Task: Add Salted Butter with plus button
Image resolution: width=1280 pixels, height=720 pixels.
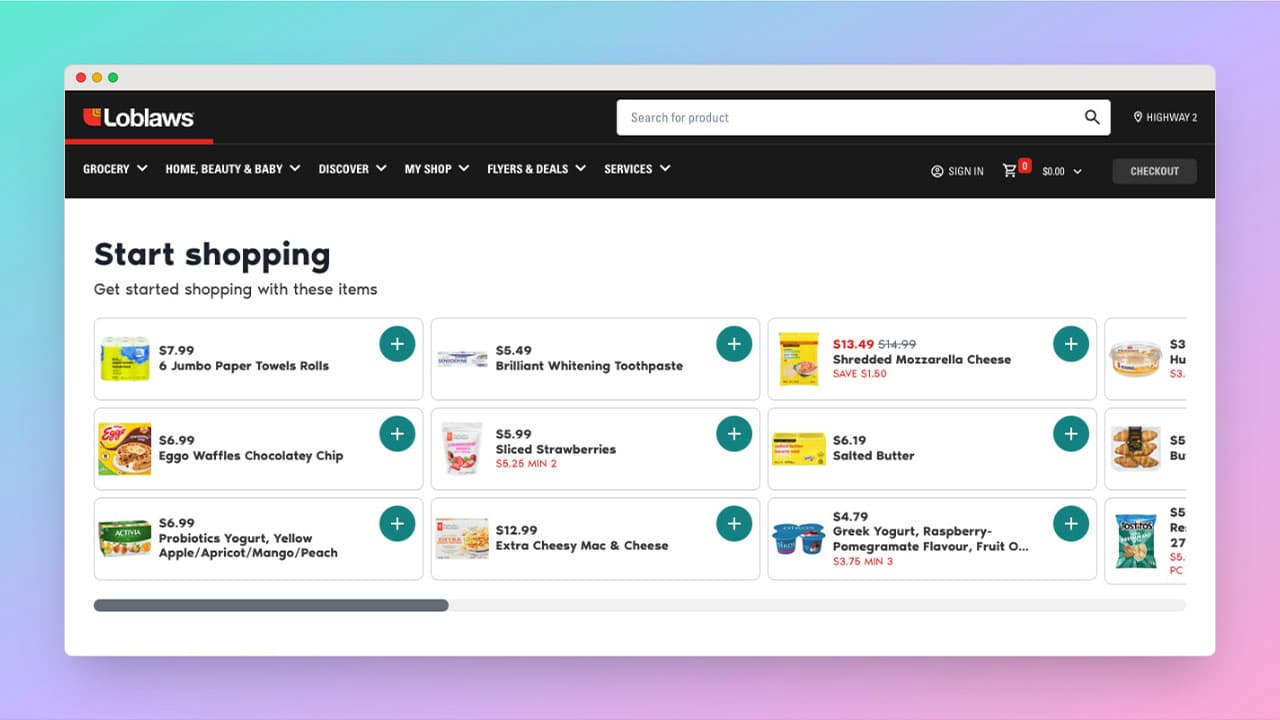Action: click(x=1071, y=434)
